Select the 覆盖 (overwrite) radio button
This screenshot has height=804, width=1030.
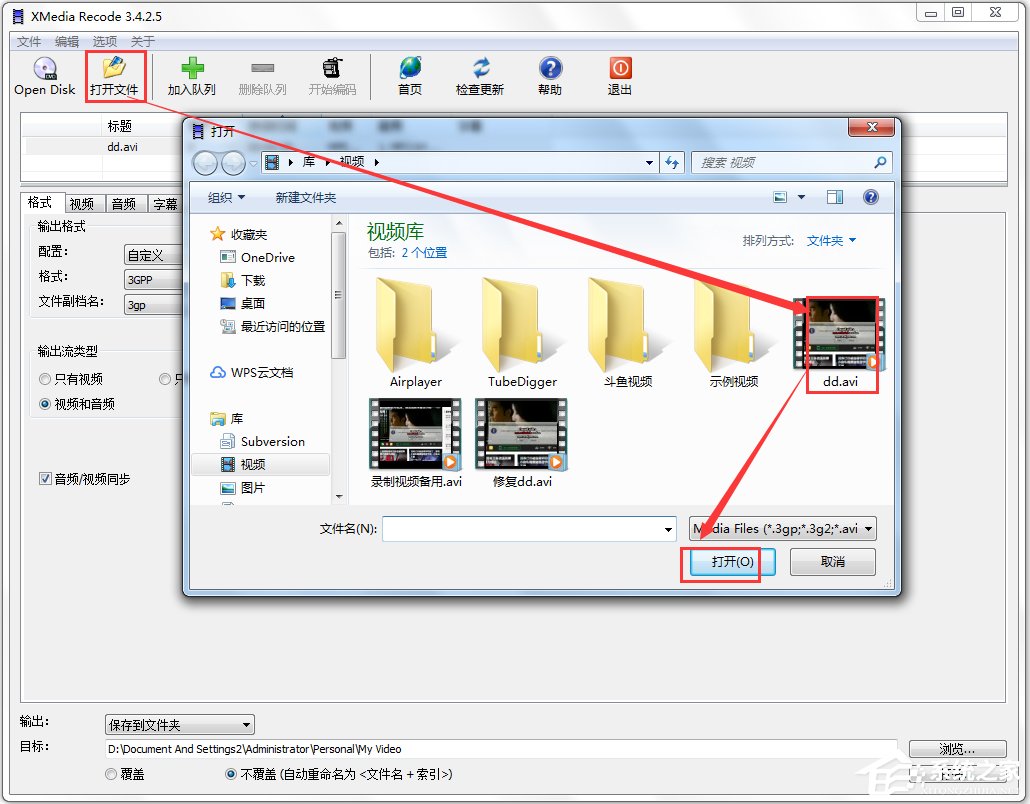[x=110, y=773]
